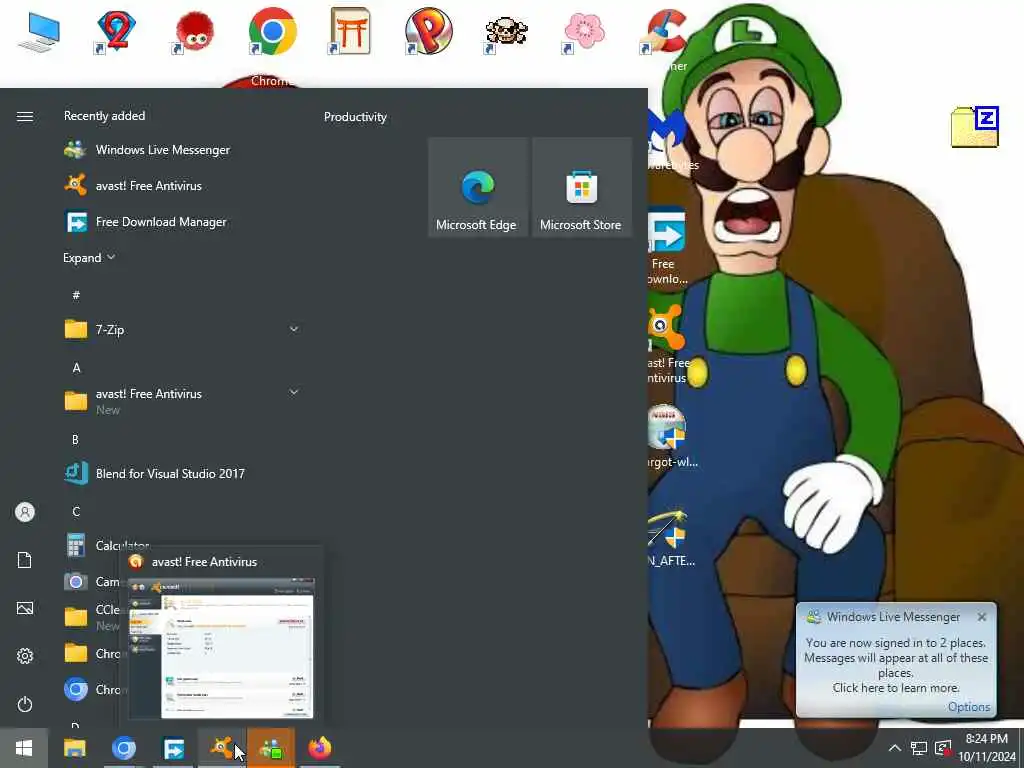The width and height of the screenshot is (1024, 768).
Task: Open user account icon in Start menu
Action: 25,512
